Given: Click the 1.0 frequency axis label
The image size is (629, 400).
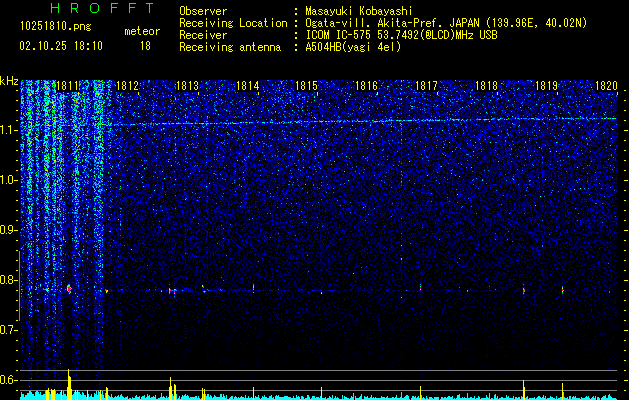Looking at the screenshot, I should (7, 181).
